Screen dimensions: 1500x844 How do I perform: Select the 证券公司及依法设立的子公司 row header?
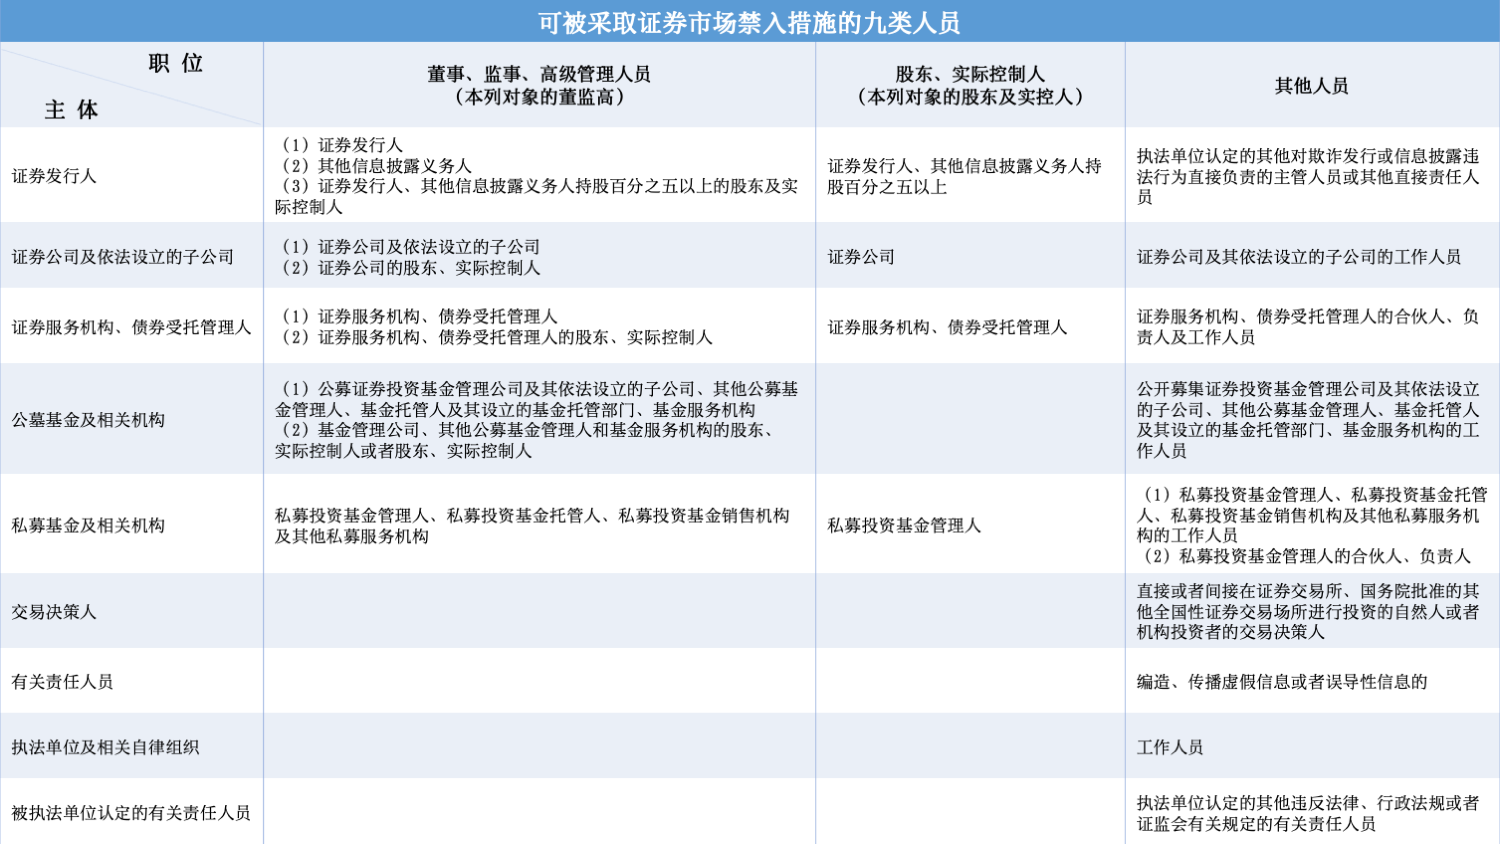122,257
